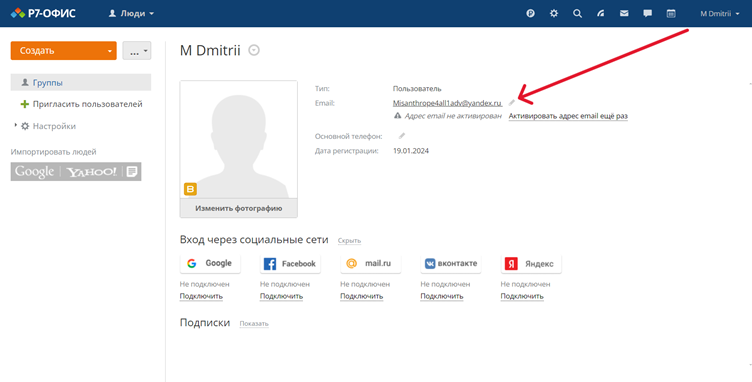Viewport: 752px width, 382px height.
Task: Open the chat bubble icon
Action: pyautogui.click(x=647, y=13)
